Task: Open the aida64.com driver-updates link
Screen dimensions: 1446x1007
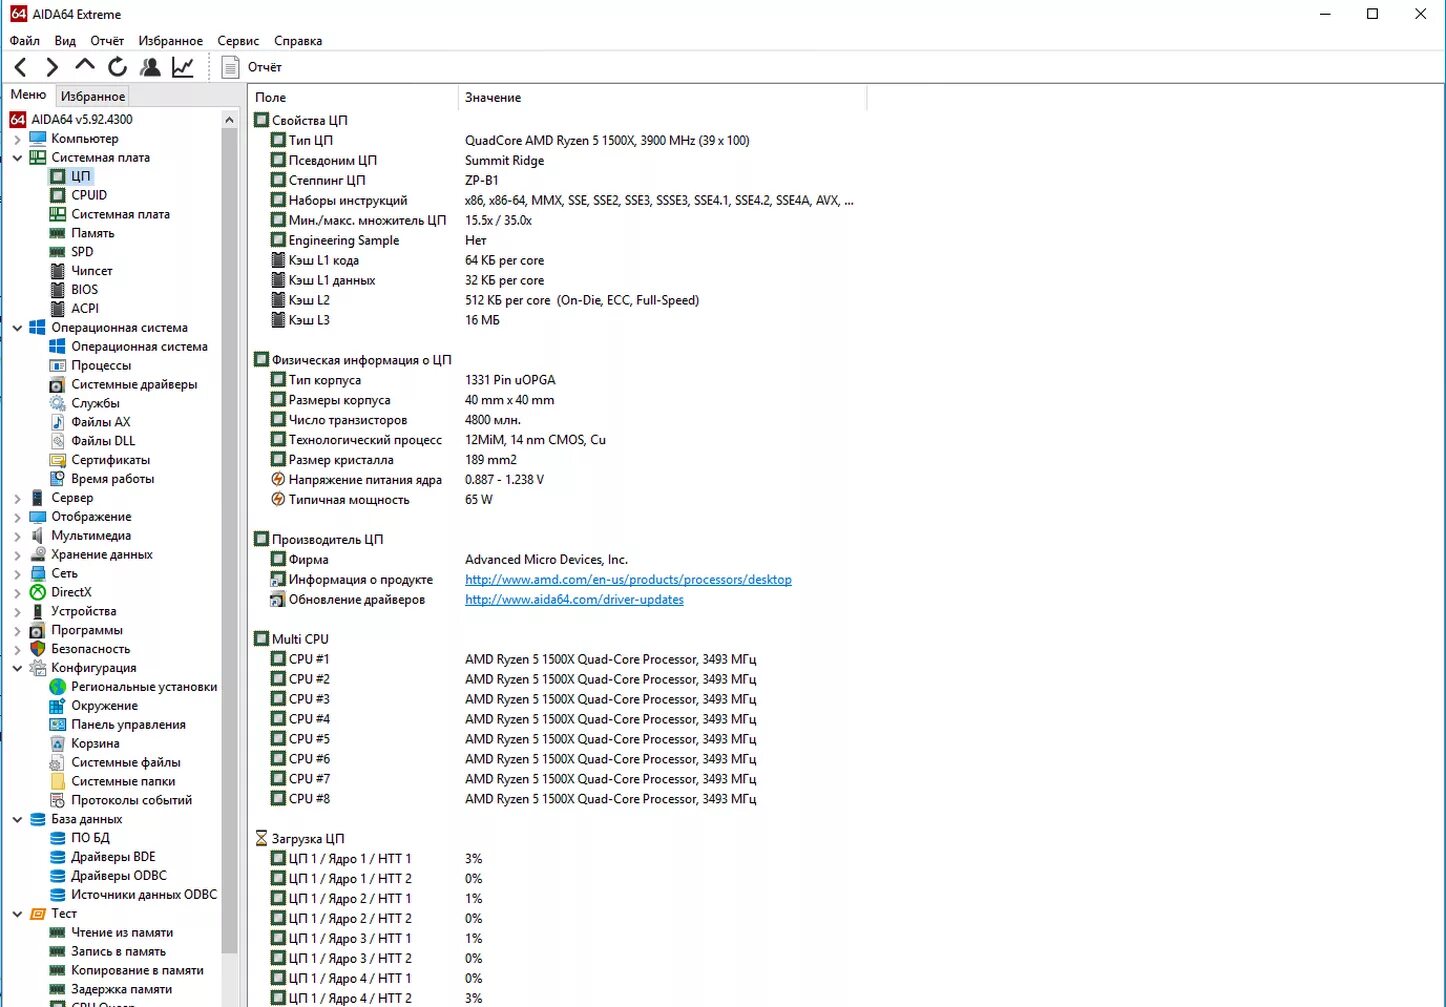Action: click(x=574, y=600)
